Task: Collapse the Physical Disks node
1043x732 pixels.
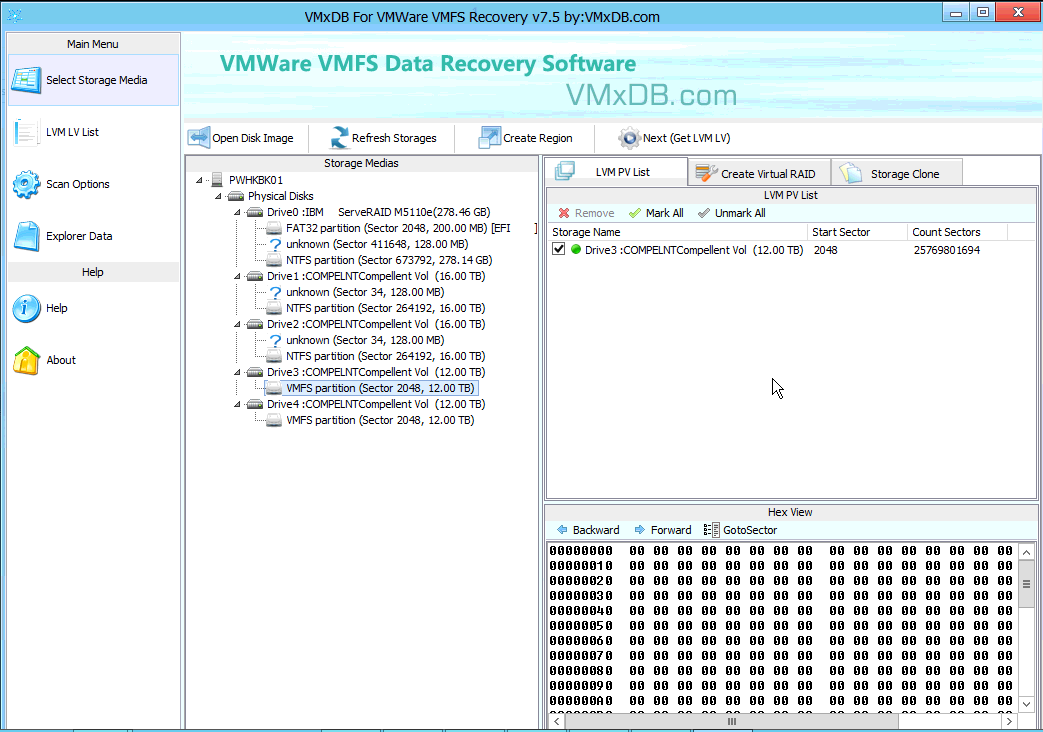Action: [218, 196]
